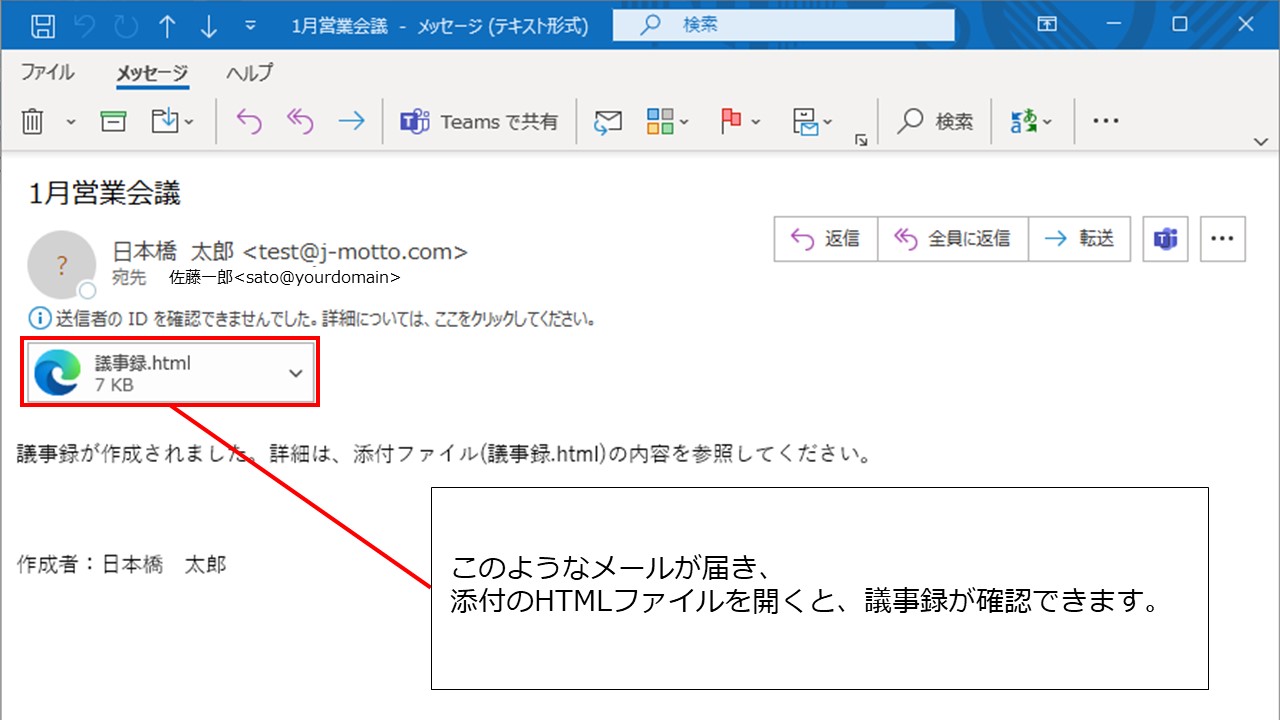Screen dimensions: 1280x720
Task: Click the 返信 button in message header
Action: coord(826,239)
